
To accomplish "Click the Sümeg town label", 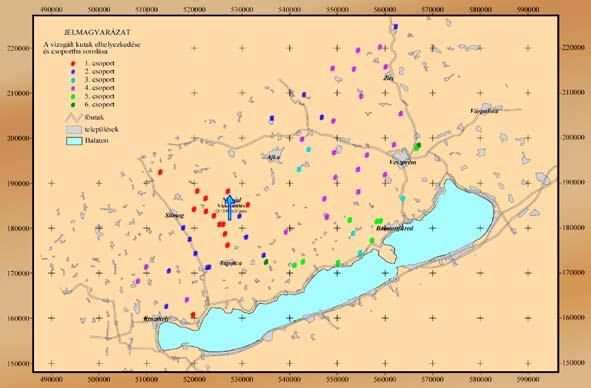I will point(175,216).
